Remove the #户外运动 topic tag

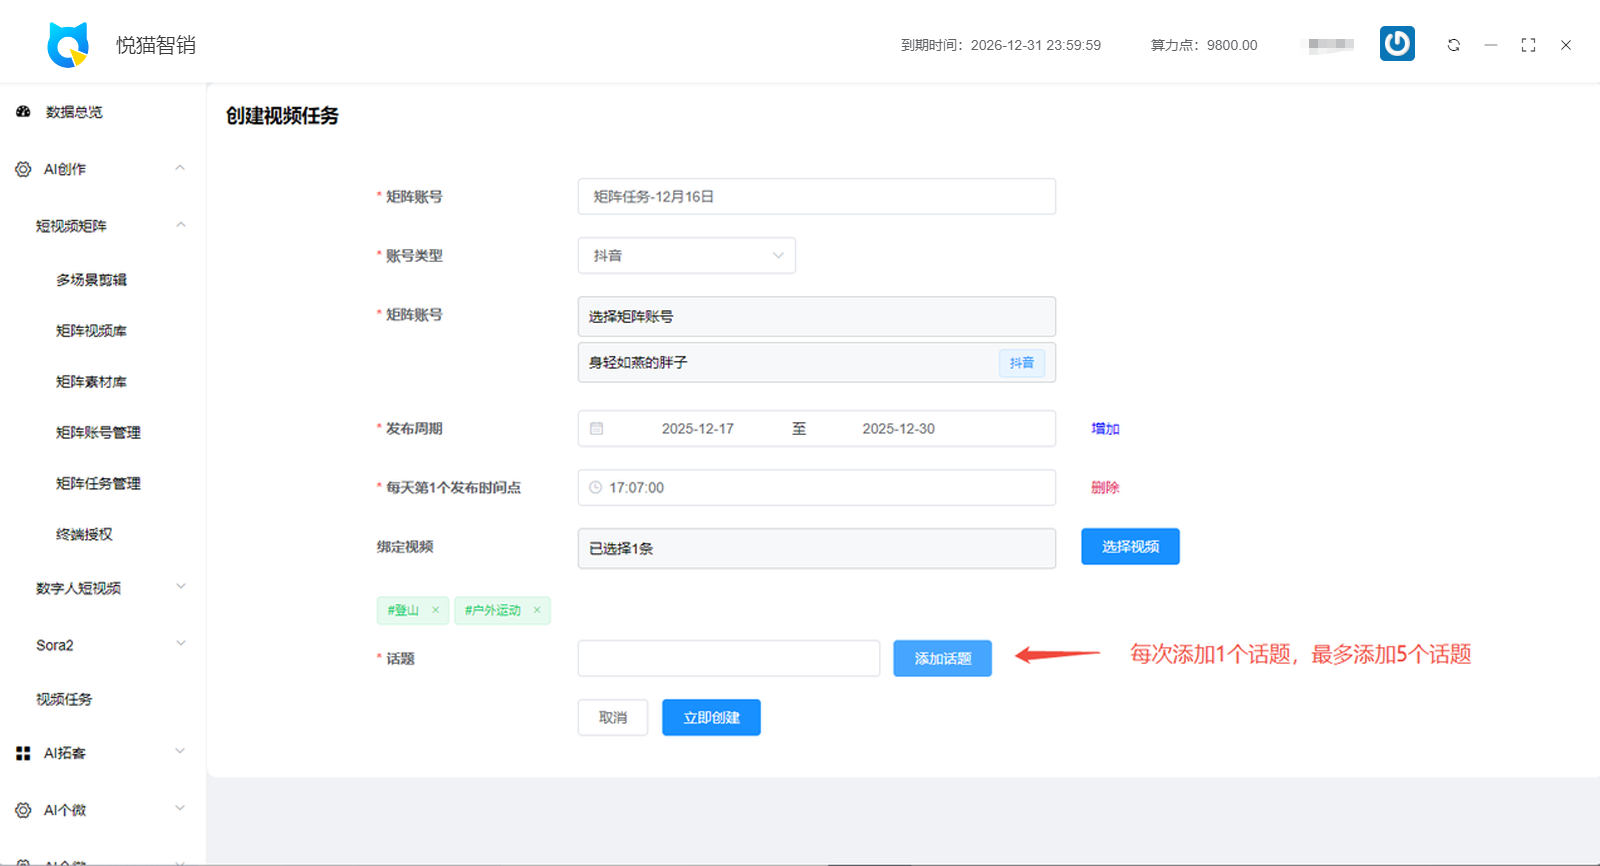coord(537,610)
